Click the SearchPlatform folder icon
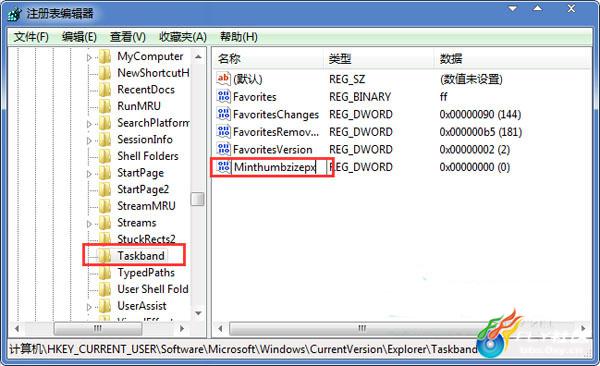Screen dimensions: 600x366 click(x=105, y=123)
